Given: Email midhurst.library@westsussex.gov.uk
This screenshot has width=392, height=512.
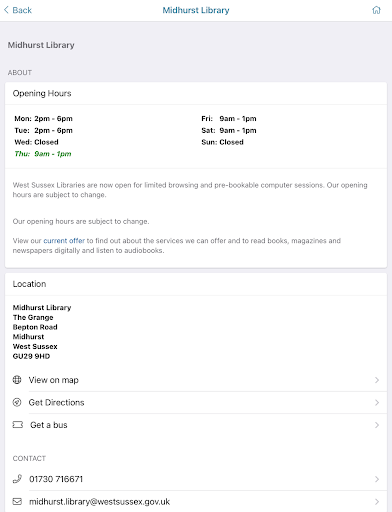Looking at the screenshot, I should point(196,502).
